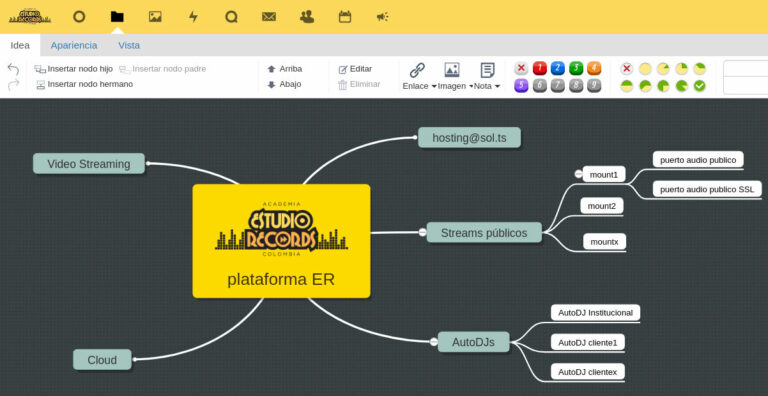The width and height of the screenshot is (768, 396).
Task: Open the announcements megaphone icon
Action: tap(383, 17)
